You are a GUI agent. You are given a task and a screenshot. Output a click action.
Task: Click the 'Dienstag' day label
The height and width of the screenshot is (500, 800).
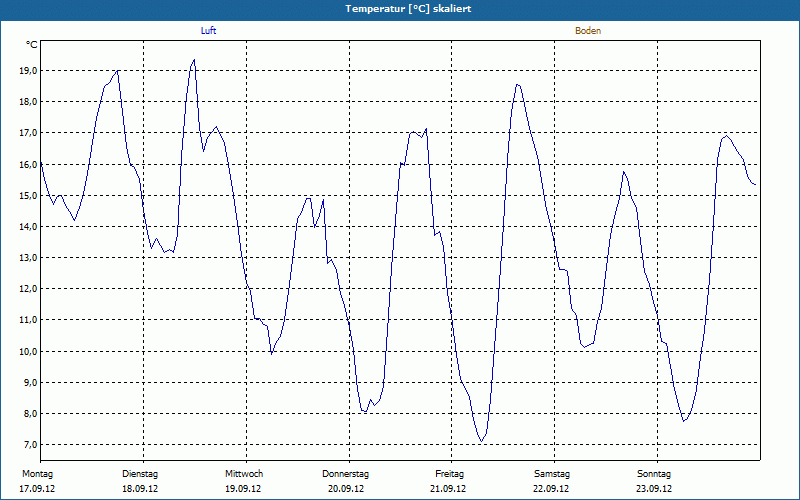(140, 474)
